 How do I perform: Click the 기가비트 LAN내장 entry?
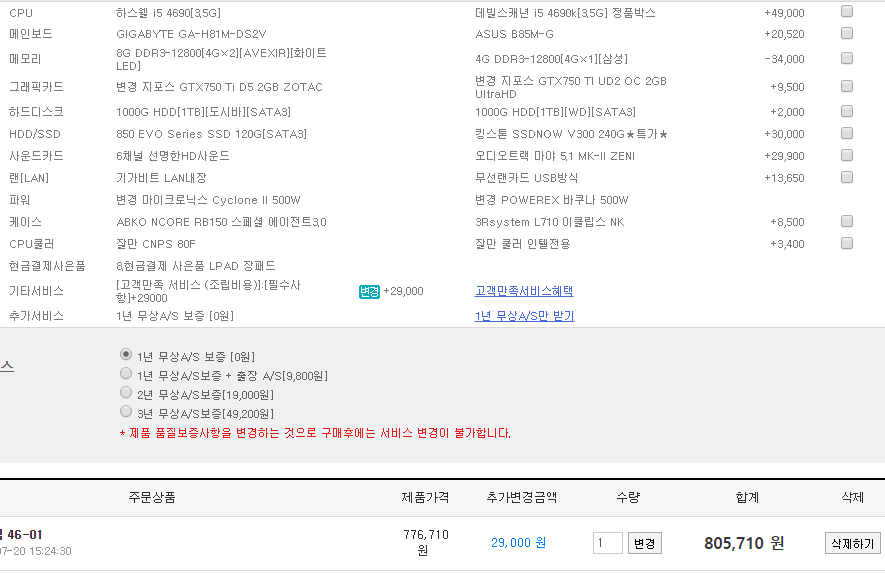pos(161,178)
